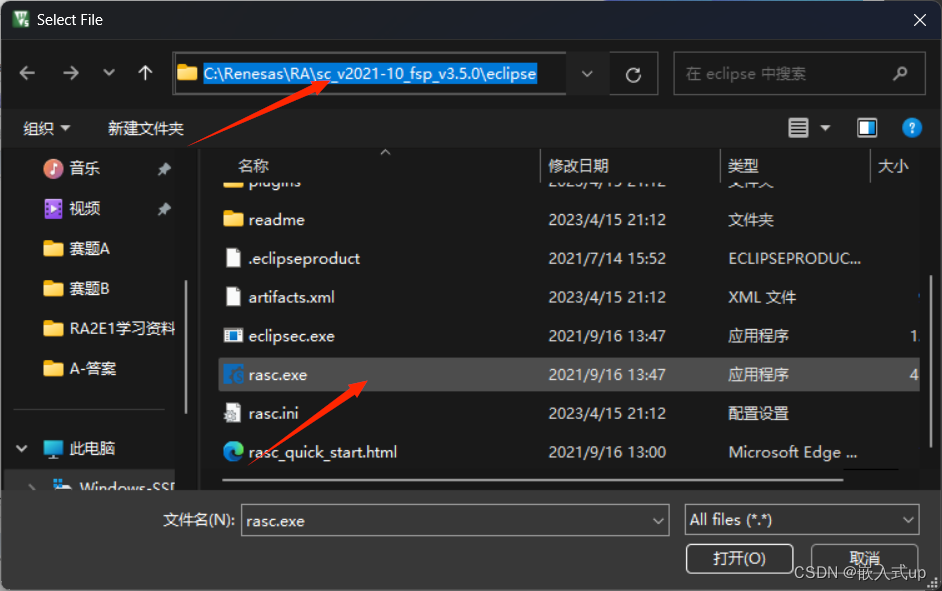
Task: Click the pin icon next to 视频
Action: tap(164, 209)
